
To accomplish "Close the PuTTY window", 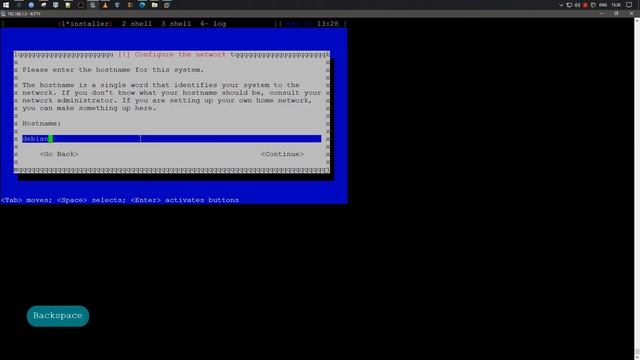I will 631,14.
